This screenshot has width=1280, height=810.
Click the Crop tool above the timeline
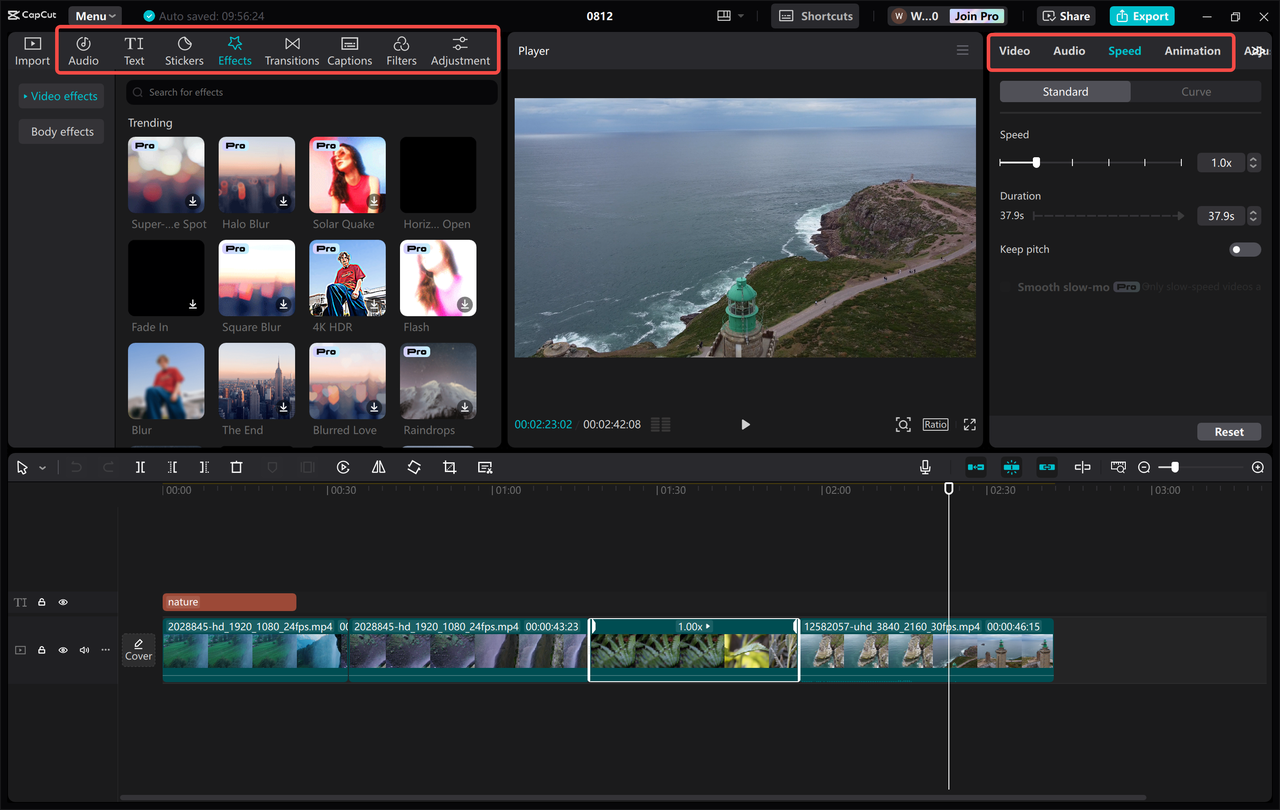(x=449, y=467)
